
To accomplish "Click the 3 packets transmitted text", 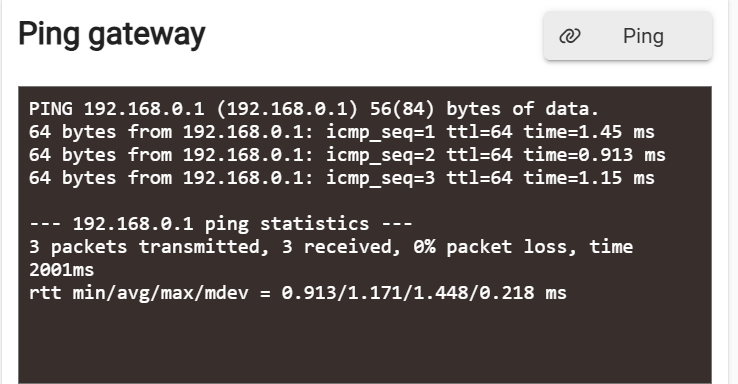I will 149,247.
